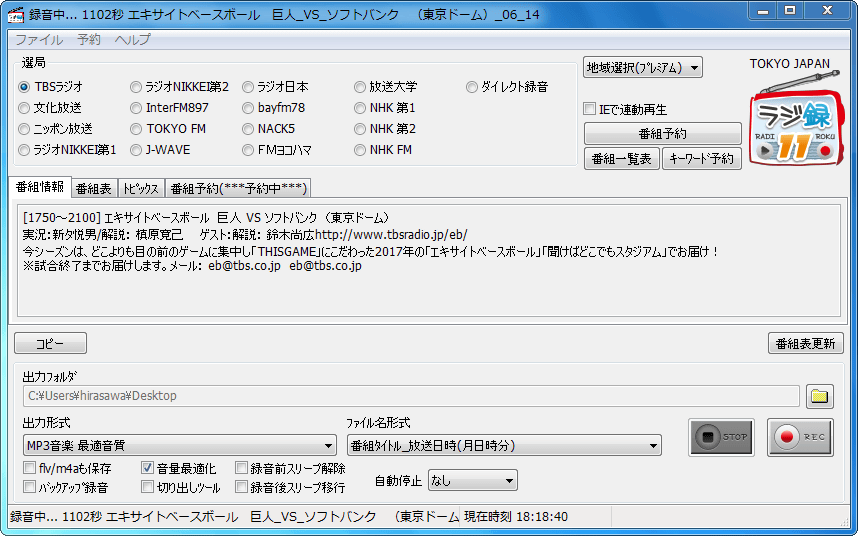
Task: Select ラジオ日本 station
Action: point(276,87)
